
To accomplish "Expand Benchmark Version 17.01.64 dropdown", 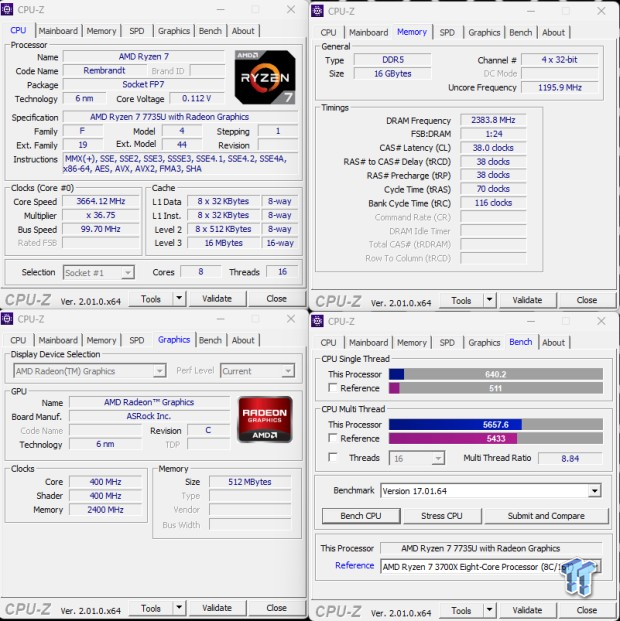I will click(x=594, y=491).
